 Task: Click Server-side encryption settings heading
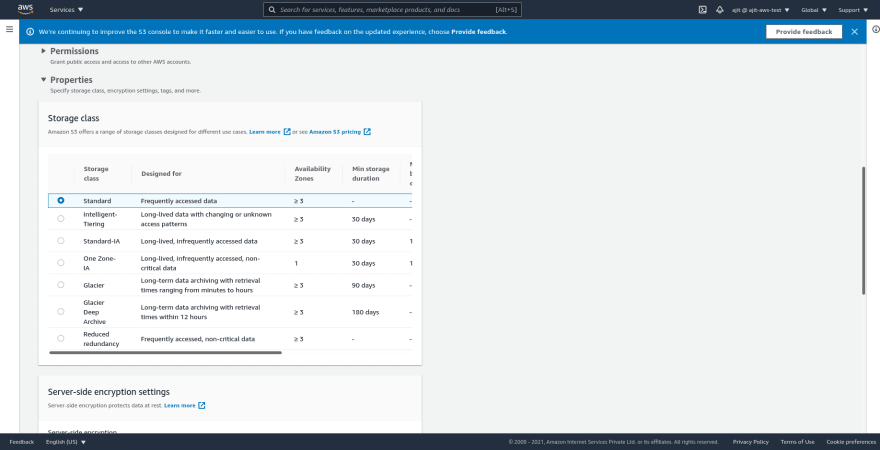(109, 391)
